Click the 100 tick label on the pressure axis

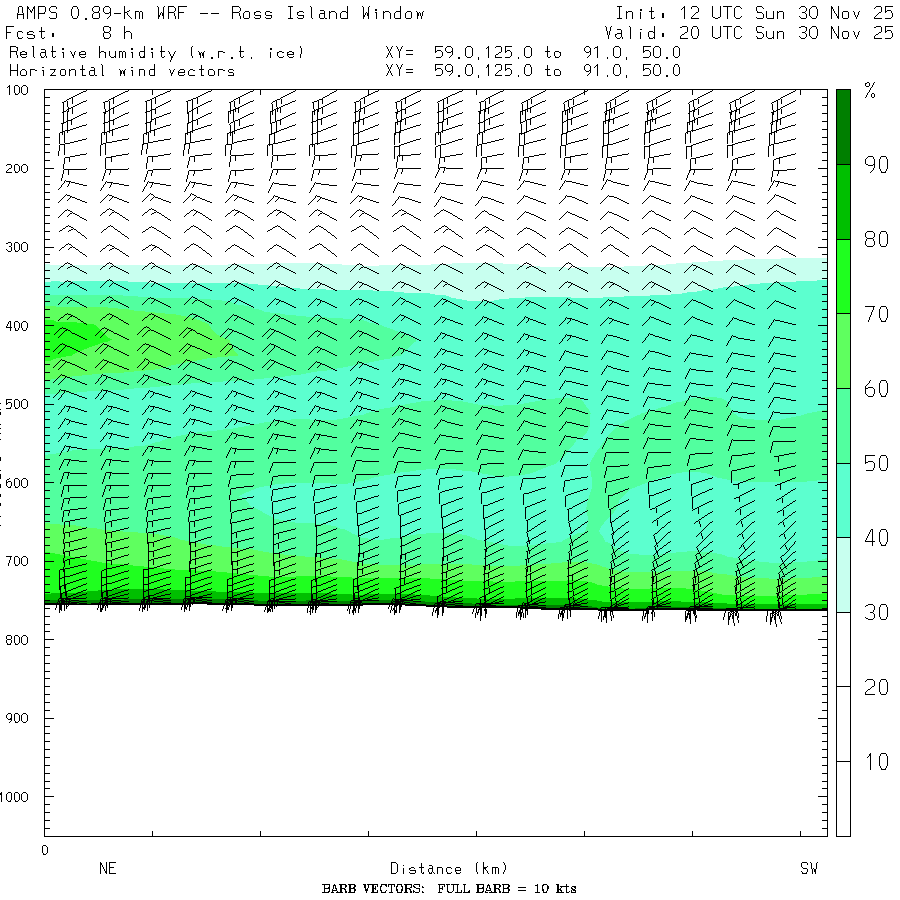pos(21,90)
